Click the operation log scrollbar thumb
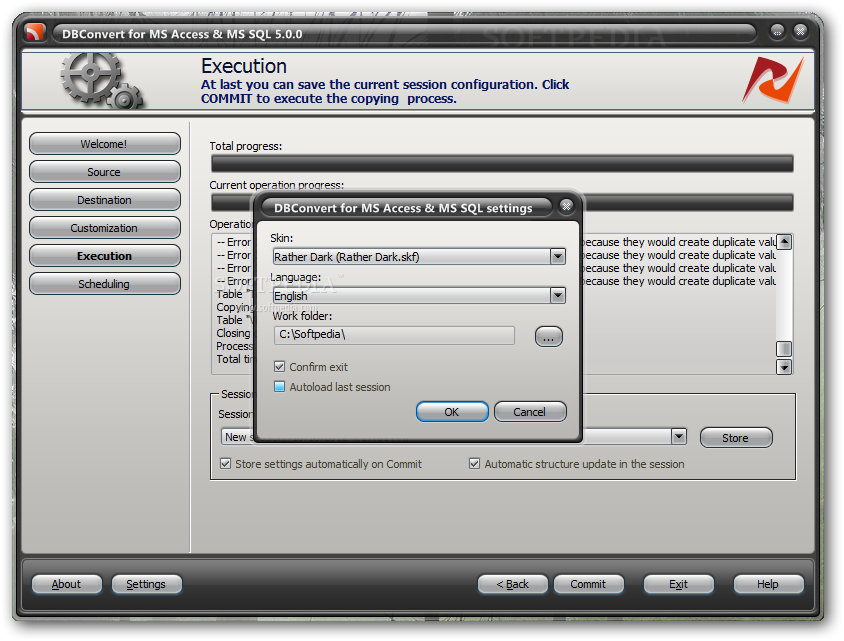This screenshot has height=641, width=844. pyautogui.click(x=784, y=349)
